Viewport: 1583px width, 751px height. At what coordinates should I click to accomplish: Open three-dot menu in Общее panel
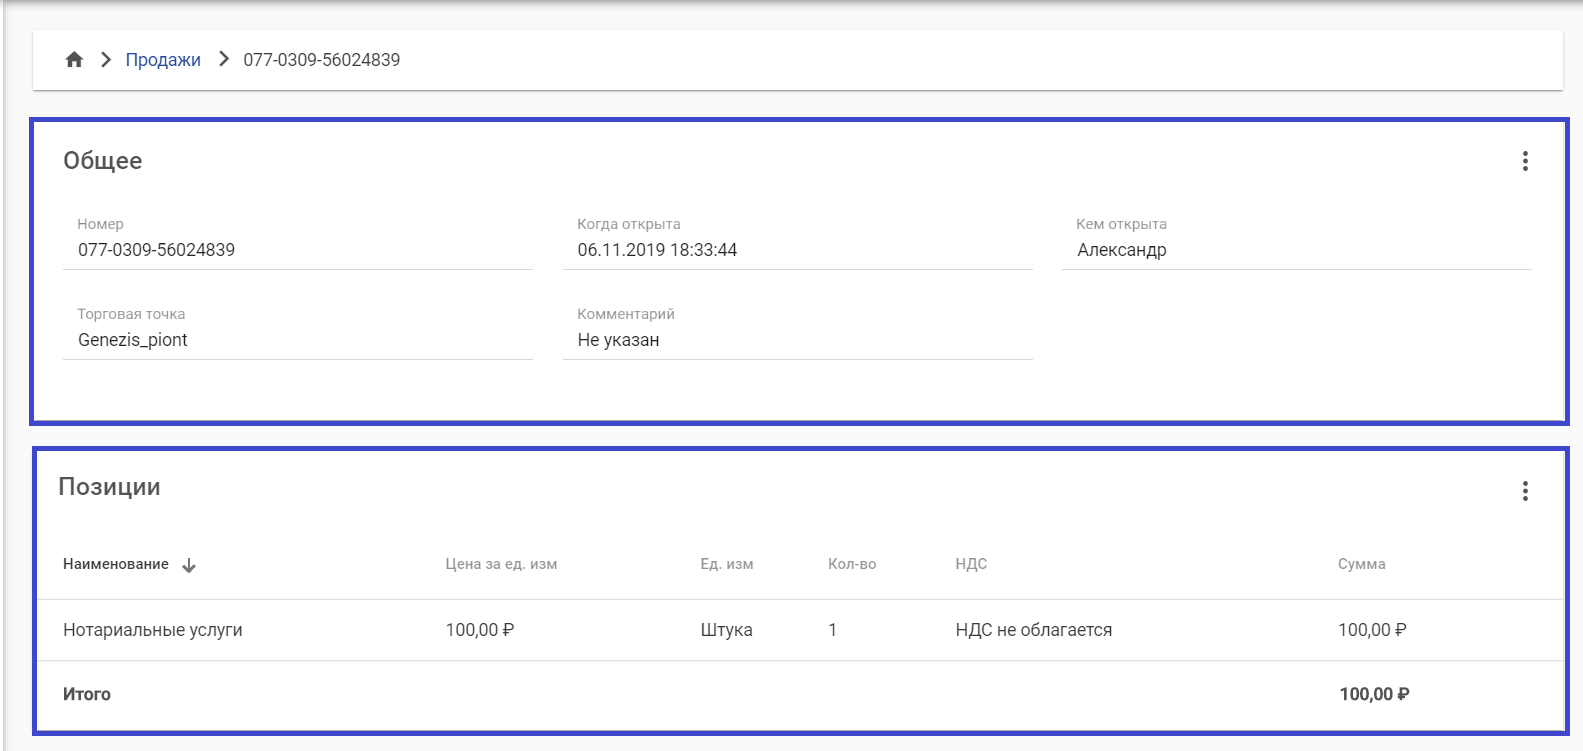(1524, 161)
